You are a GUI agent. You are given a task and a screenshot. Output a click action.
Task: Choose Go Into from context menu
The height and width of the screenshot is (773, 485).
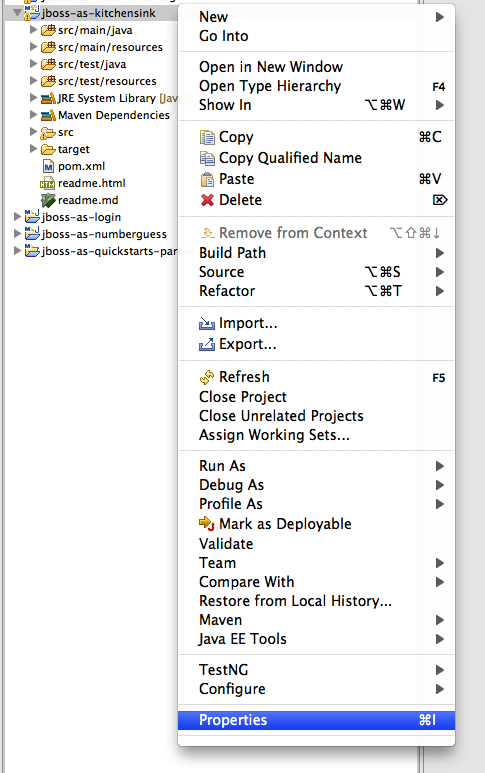pos(316,36)
